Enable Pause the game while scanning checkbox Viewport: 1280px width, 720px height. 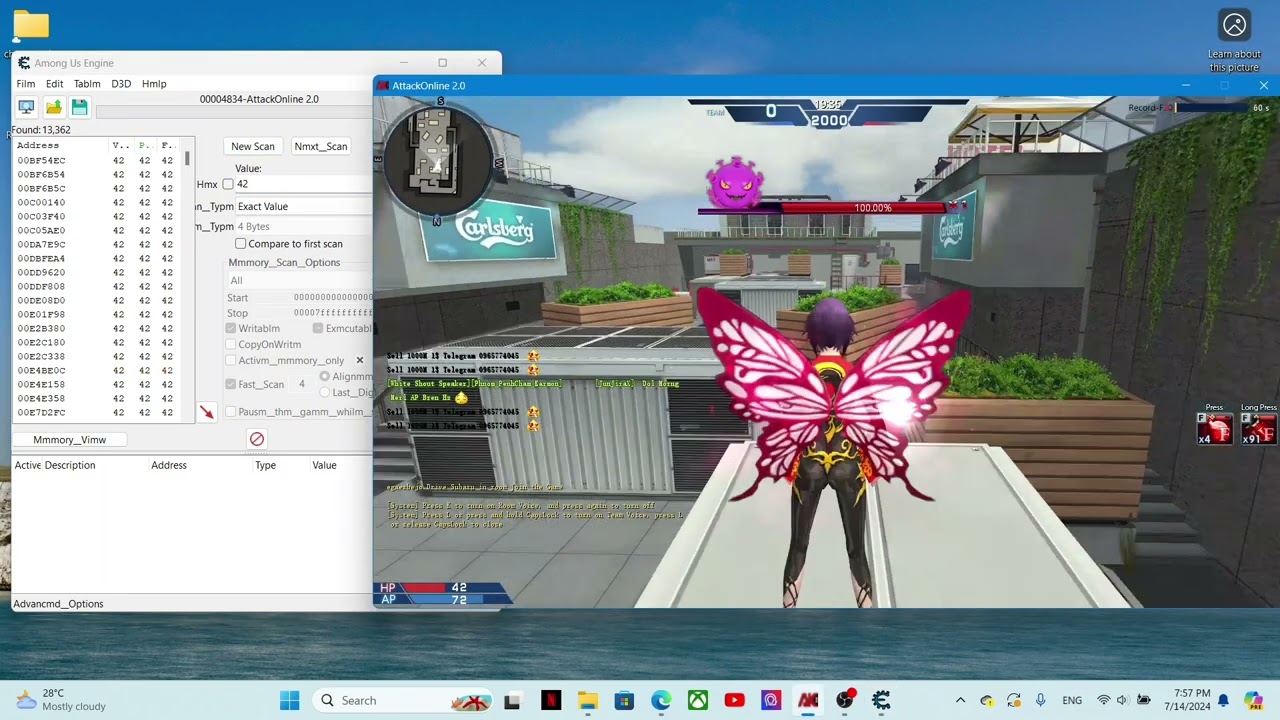click(231, 412)
